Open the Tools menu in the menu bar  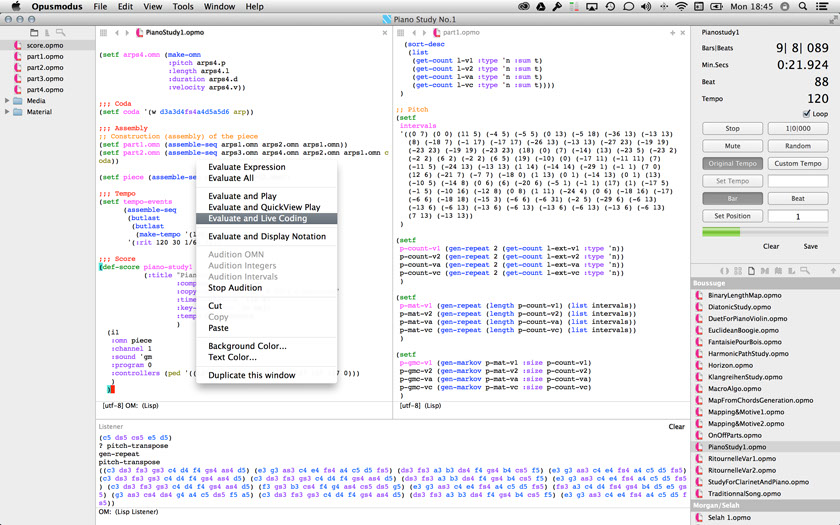click(x=183, y=6)
